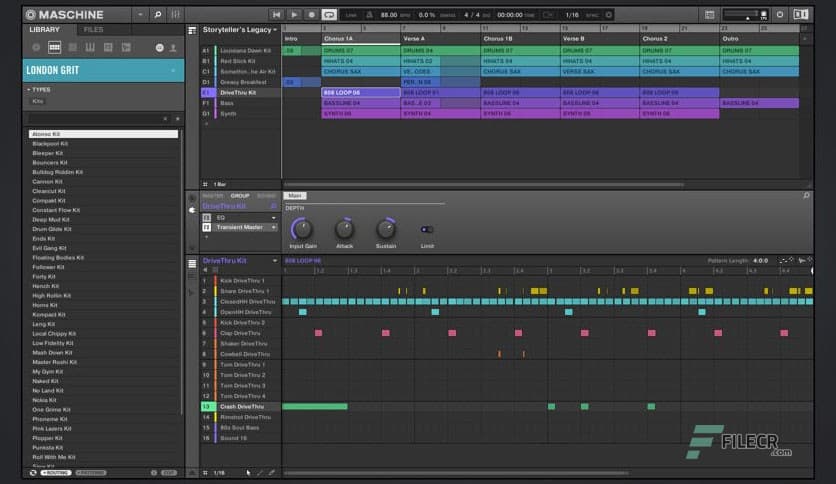
Task: Select group A1 Louisiana Down Kit
Action: tap(240, 51)
